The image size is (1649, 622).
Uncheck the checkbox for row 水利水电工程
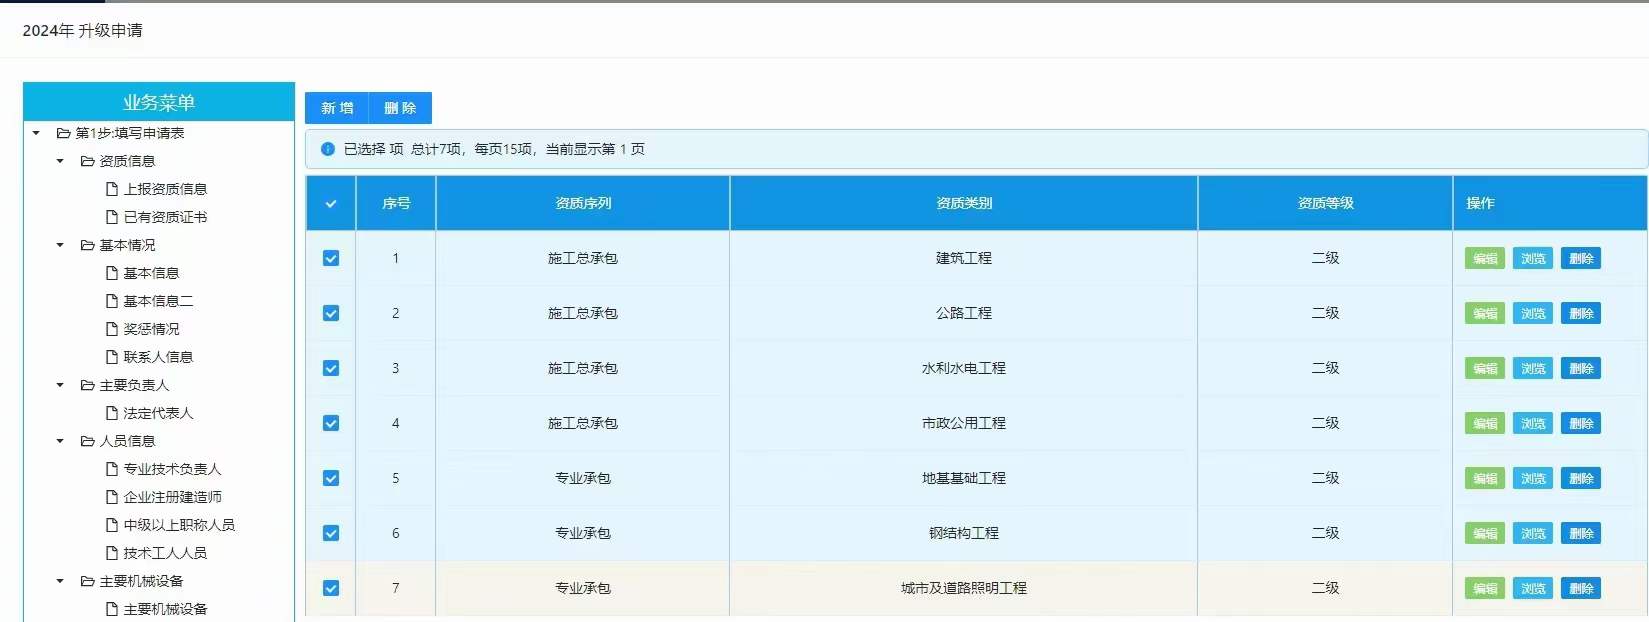tap(331, 368)
